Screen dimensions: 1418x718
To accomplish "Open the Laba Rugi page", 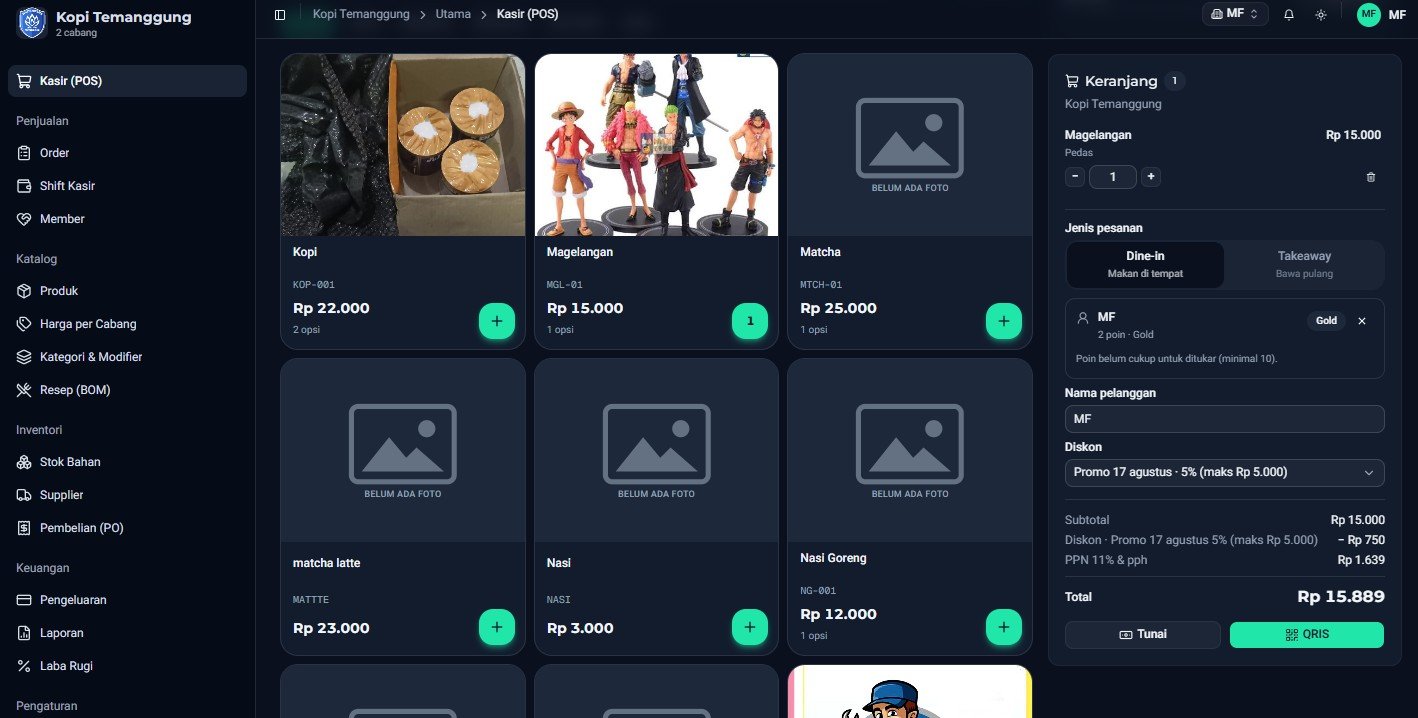I will [x=127, y=666].
